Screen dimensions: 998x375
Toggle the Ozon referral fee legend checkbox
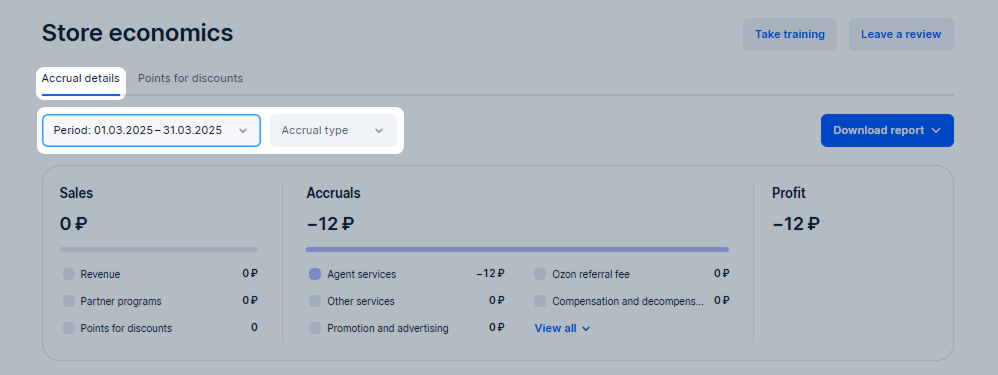pyautogui.click(x=540, y=274)
